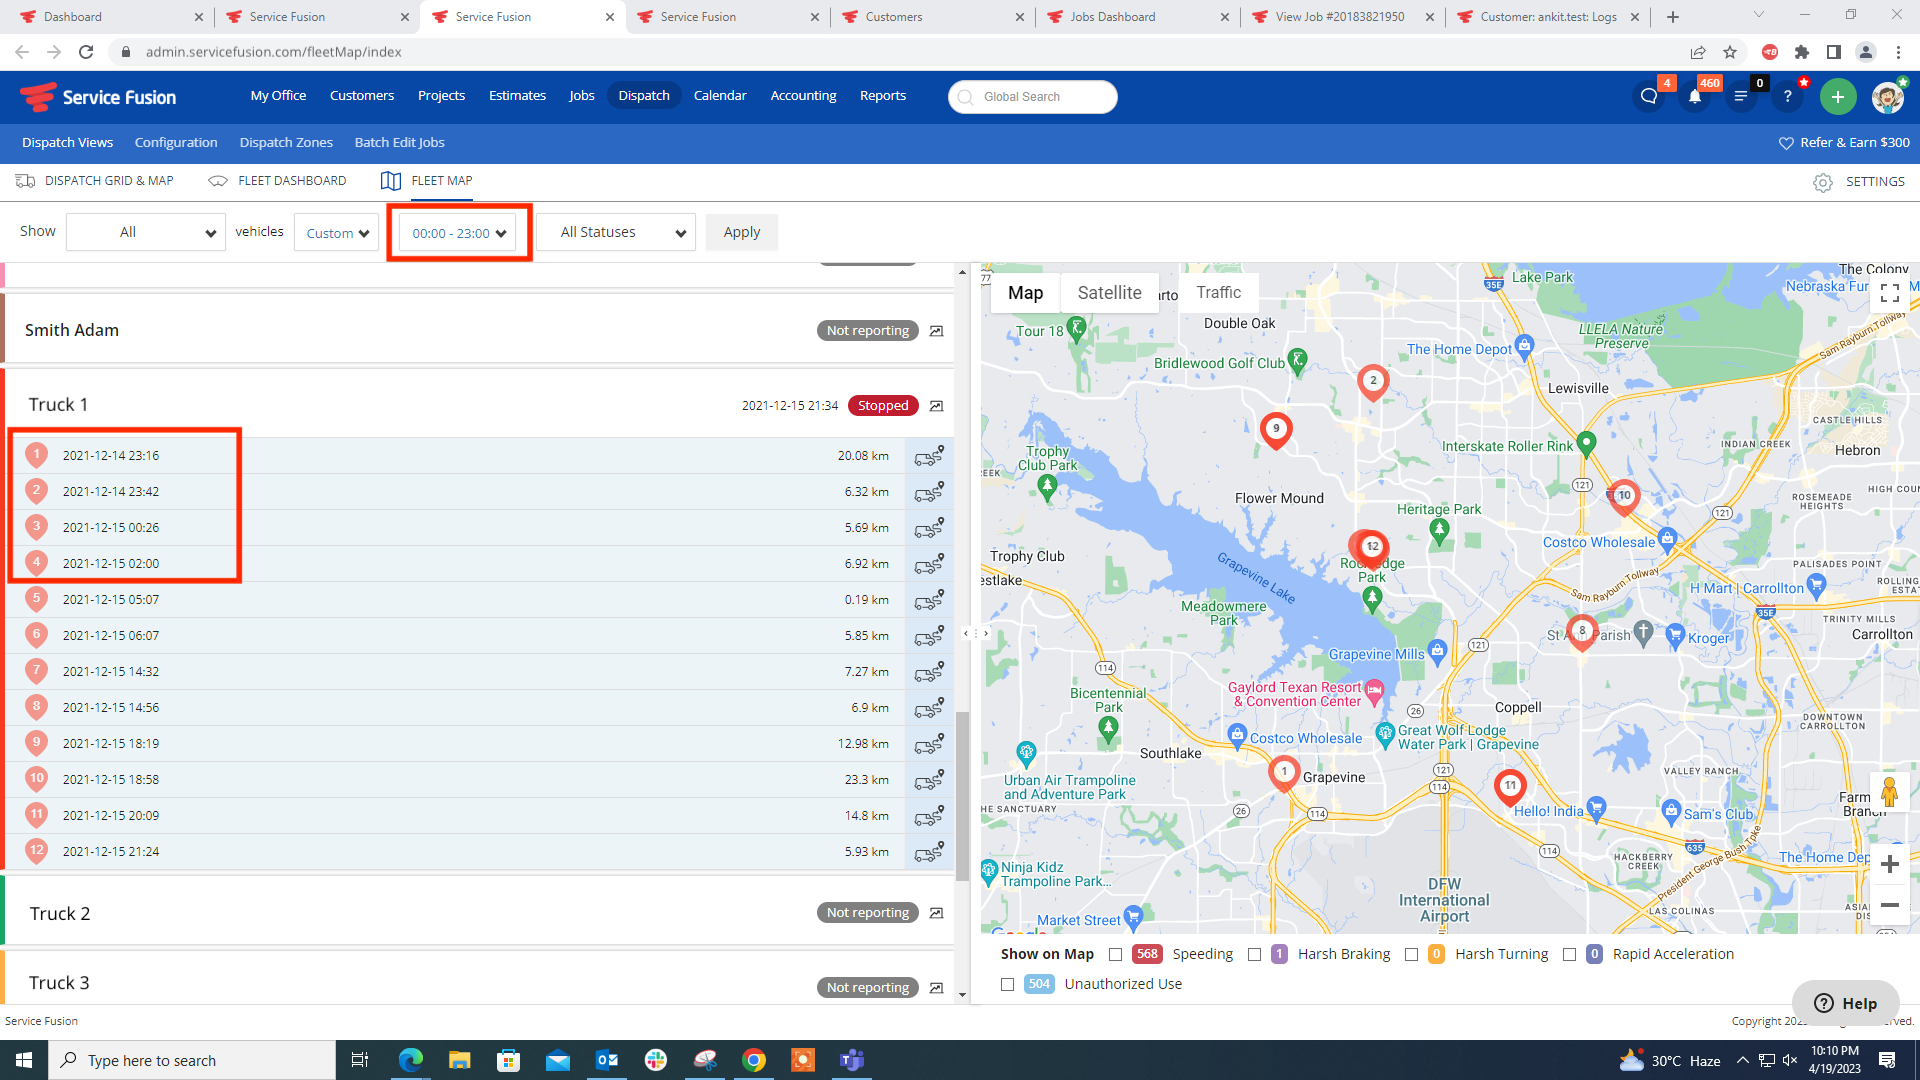This screenshot has height=1080, width=1920.
Task: Click the scrollbar down arrow in list
Action: coord(962,995)
